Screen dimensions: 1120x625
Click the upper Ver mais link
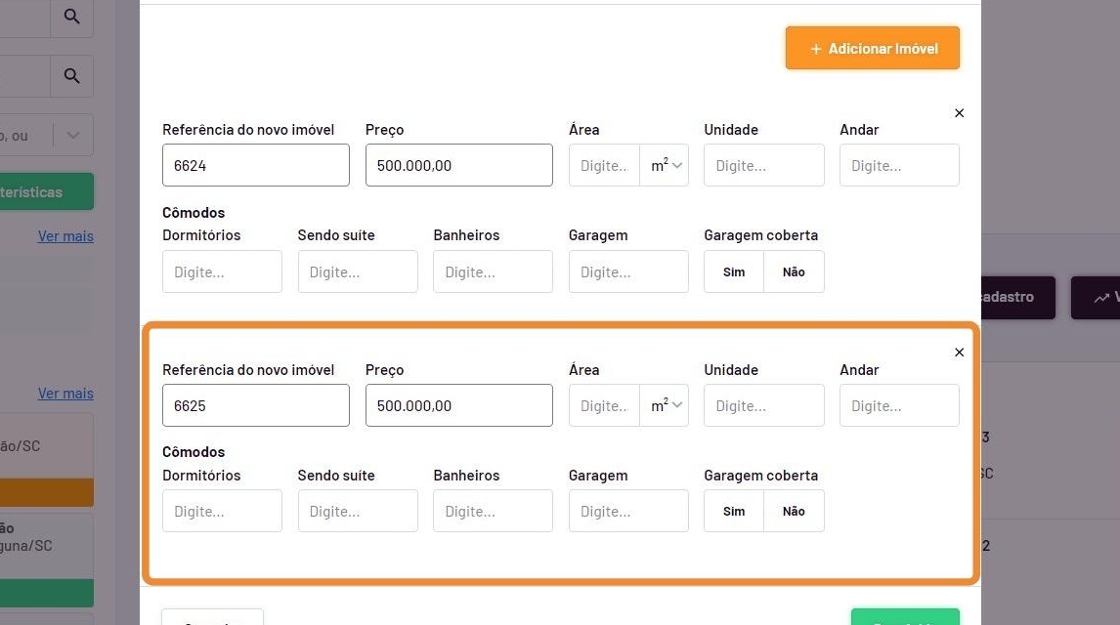click(x=65, y=236)
